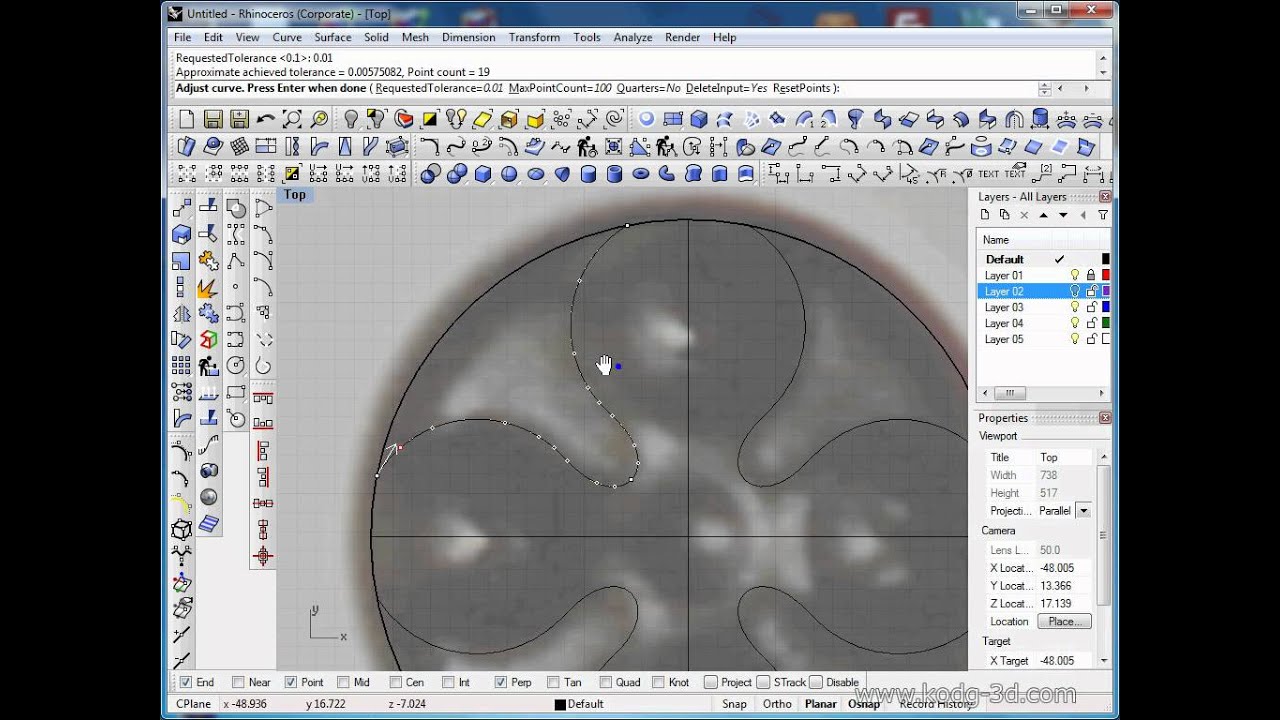Click the Hide Objects light bulb icon
The height and width of the screenshot is (720, 1280).
tap(351, 119)
